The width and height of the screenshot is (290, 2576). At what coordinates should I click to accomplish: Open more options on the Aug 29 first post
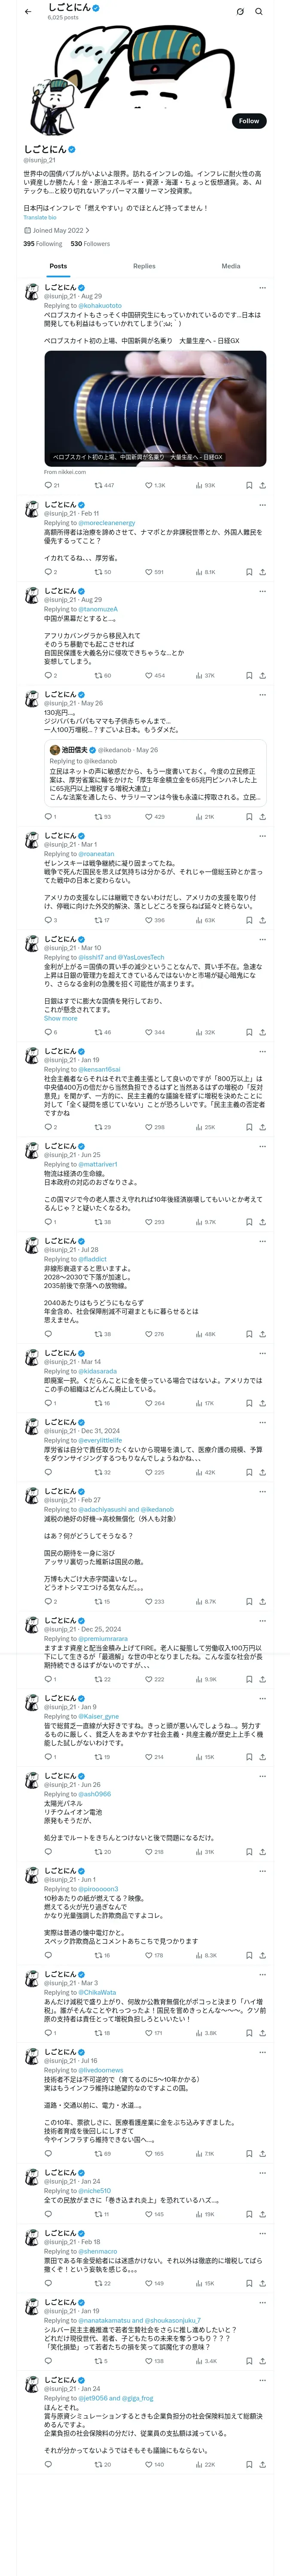262,288
